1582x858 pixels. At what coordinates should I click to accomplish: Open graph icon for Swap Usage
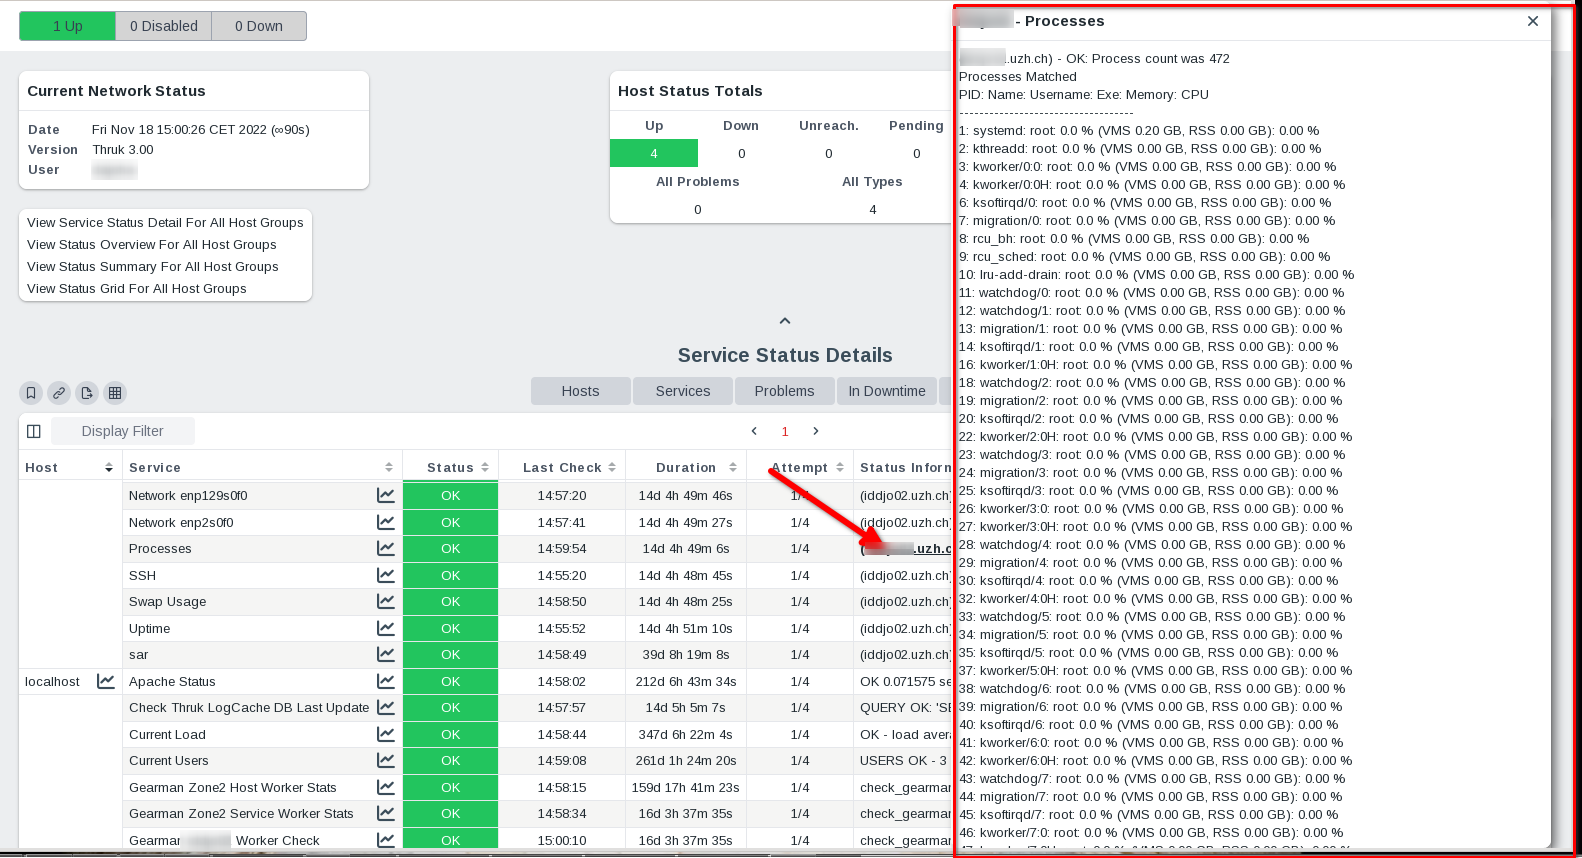pos(385,601)
